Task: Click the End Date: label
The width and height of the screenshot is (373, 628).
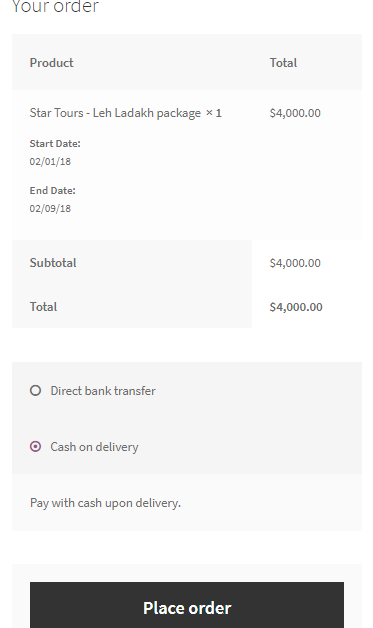Action: pyautogui.click(x=52, y=190)
